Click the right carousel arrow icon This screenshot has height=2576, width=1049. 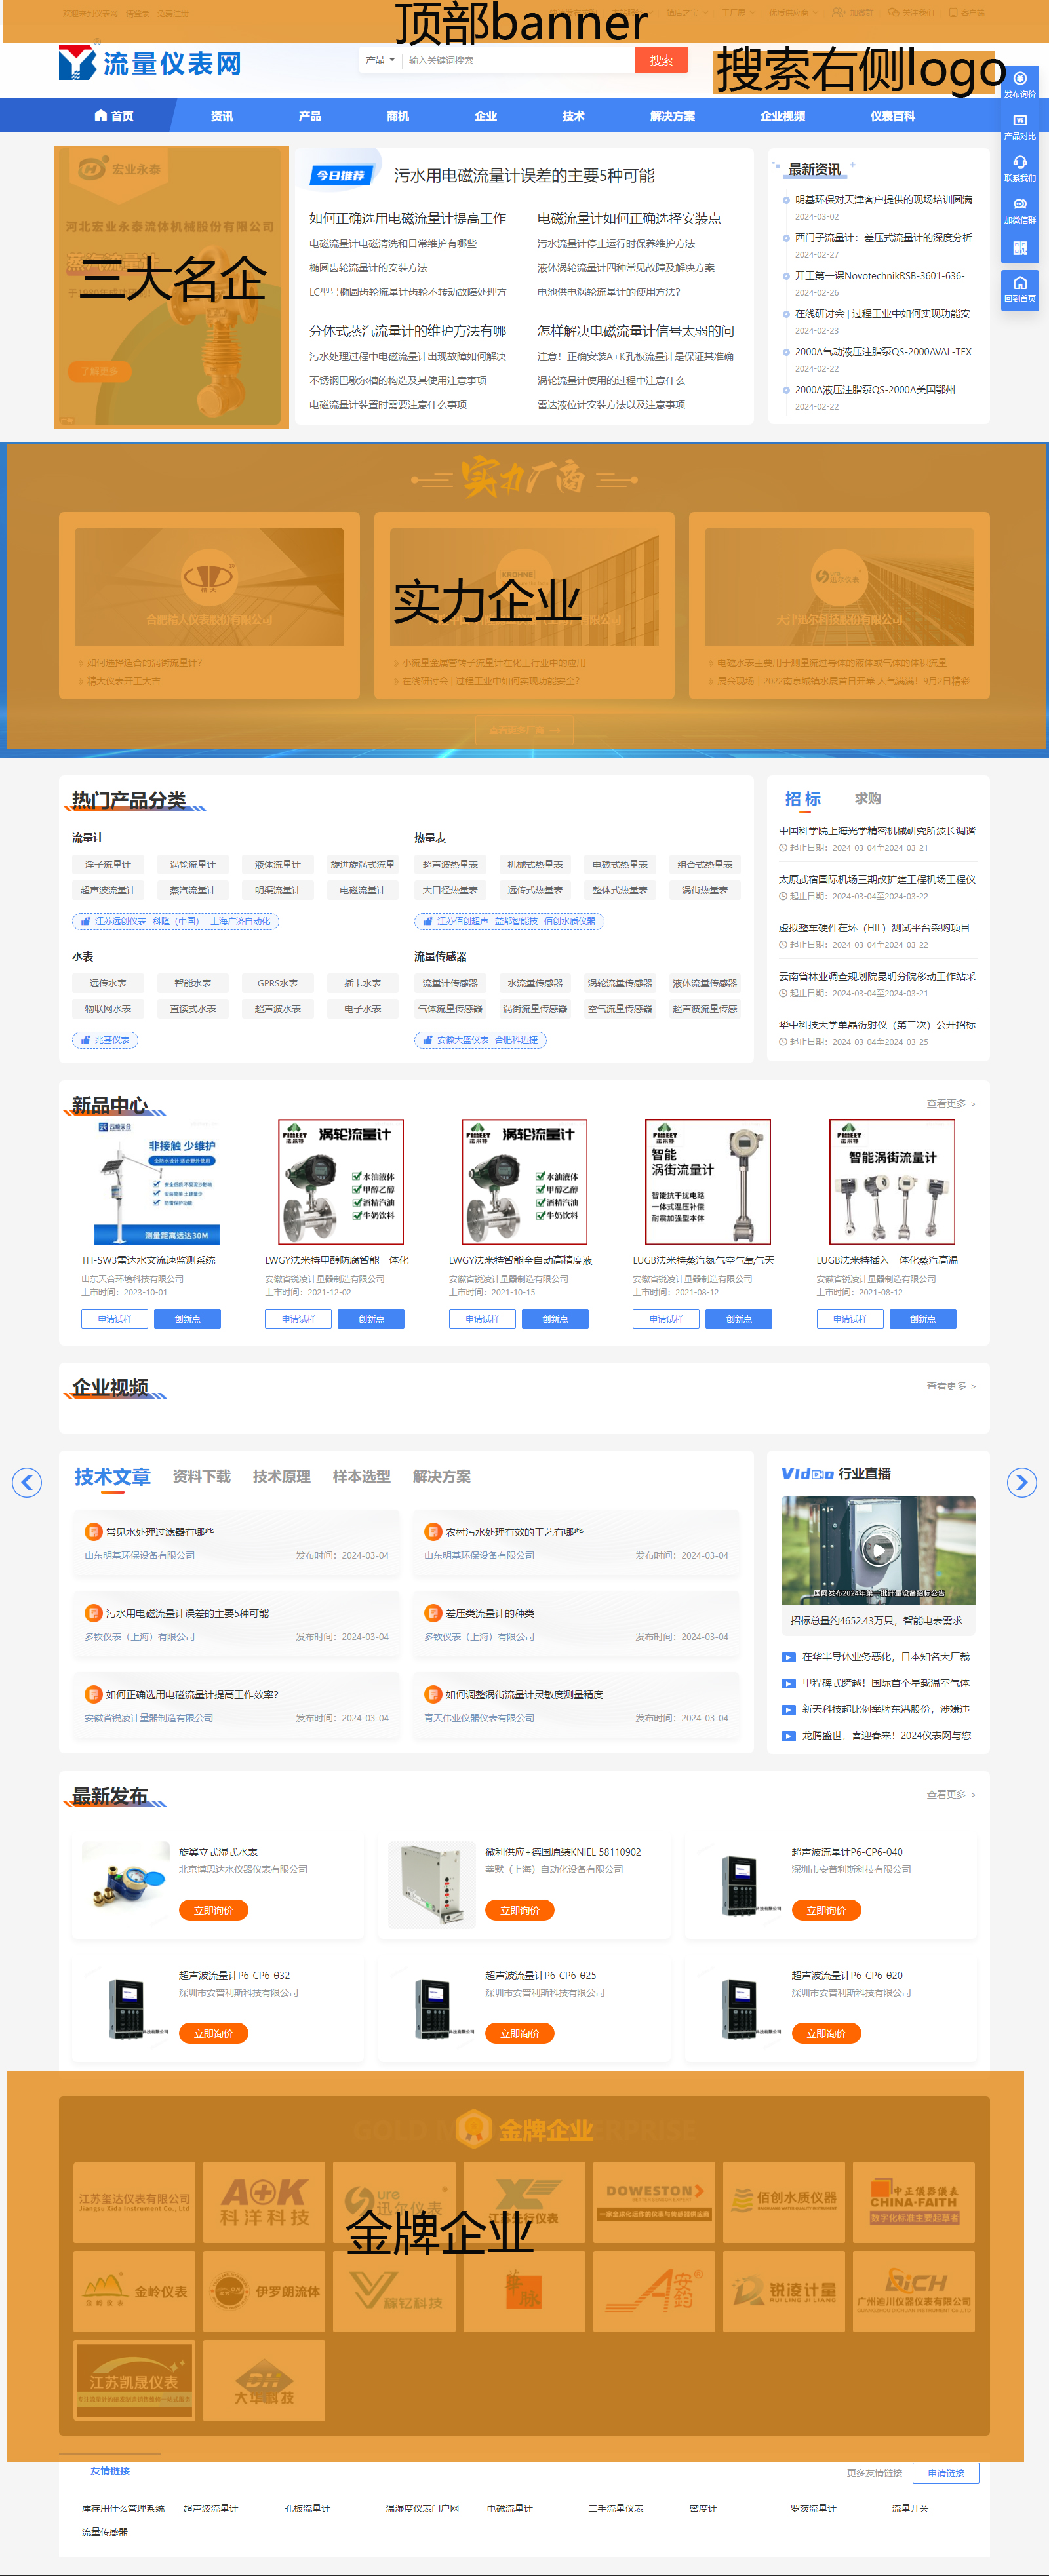(x=1021, y=1482)
